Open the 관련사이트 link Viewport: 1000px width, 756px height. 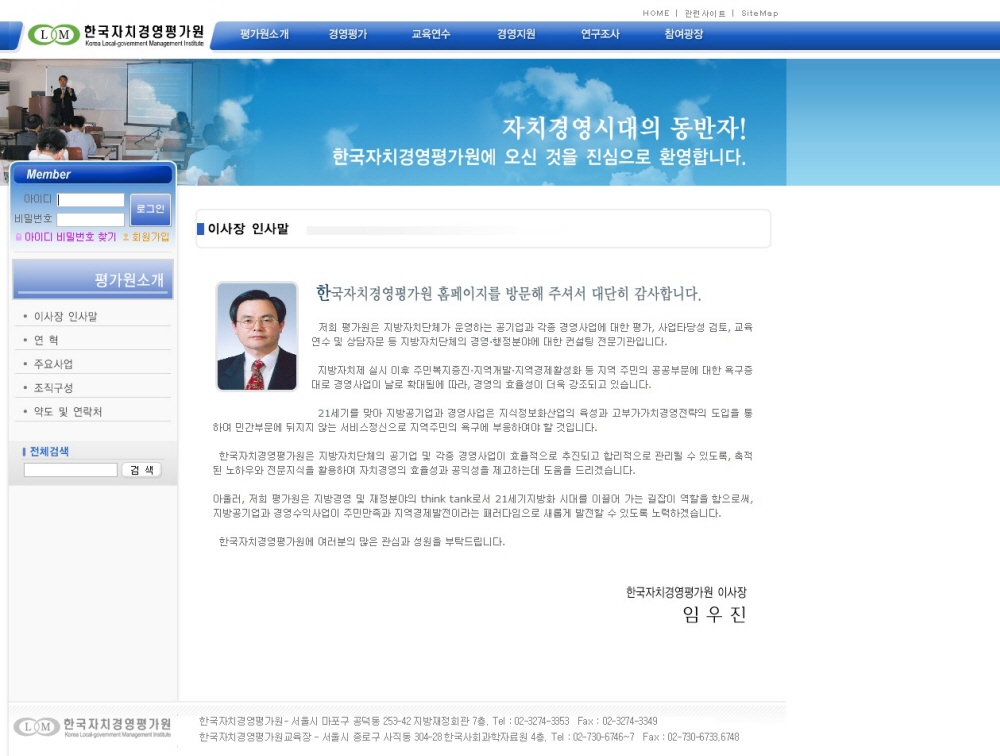tap(705, 13)
